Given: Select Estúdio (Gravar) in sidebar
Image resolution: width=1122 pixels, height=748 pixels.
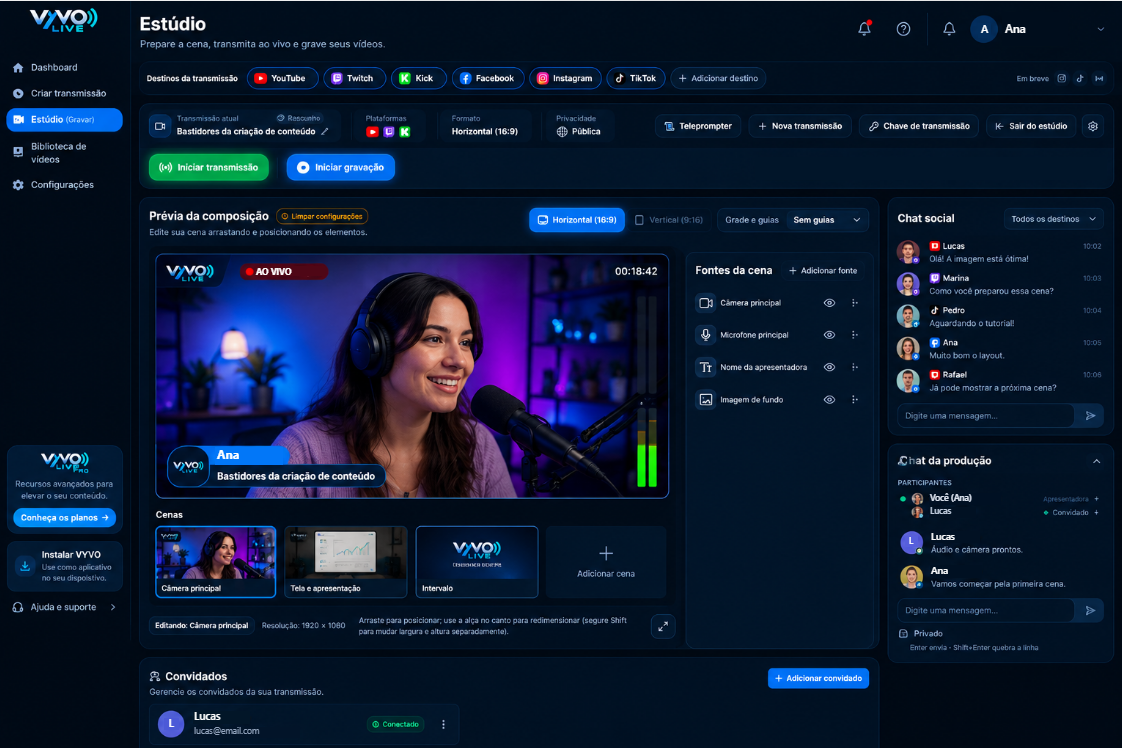Looking at the screenshot, I should [x=64, y=120].
